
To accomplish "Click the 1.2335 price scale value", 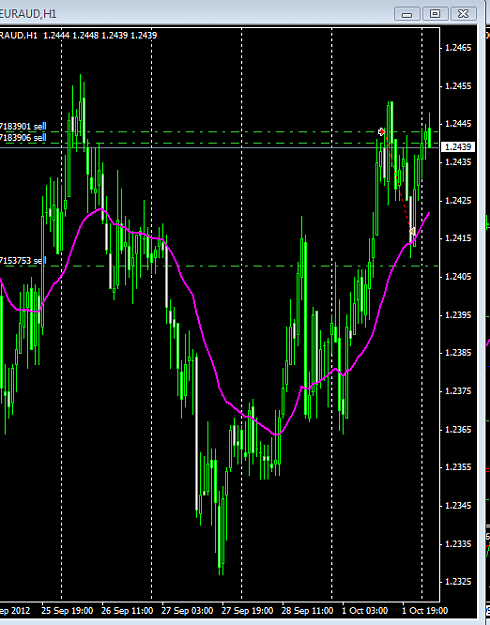I will [458, 544].
